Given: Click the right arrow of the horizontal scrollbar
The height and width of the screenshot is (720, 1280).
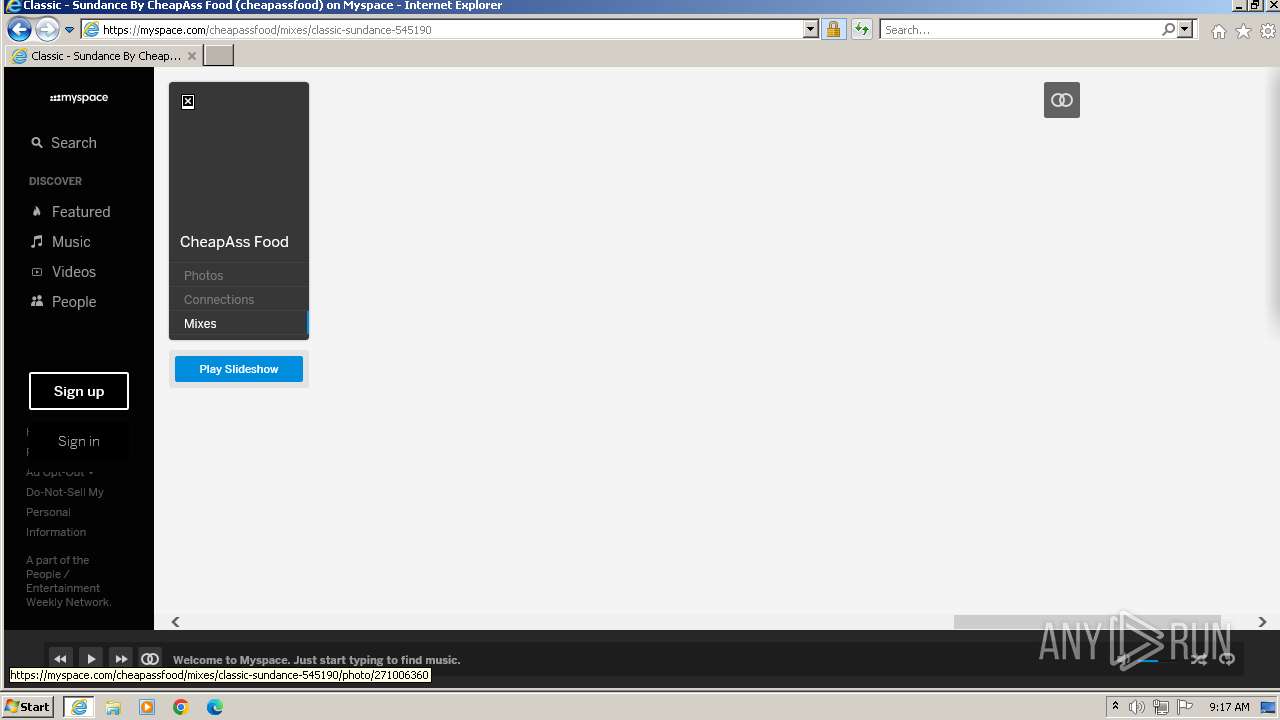Looking at the screenshot, I should (1262, 622).
